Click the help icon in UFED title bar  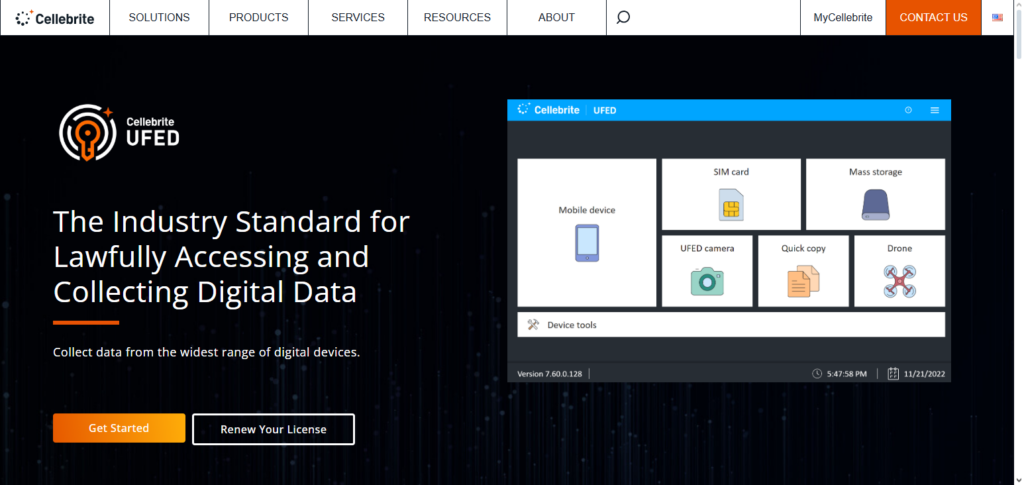[x=908, y=110]
